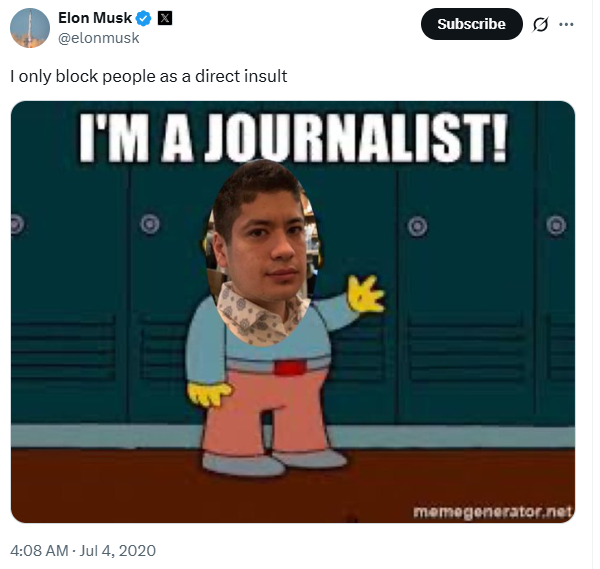The height and width of the screenshot is (569, 600).
Task: Click the @elonmusk handle
Action: pos(98,38)
